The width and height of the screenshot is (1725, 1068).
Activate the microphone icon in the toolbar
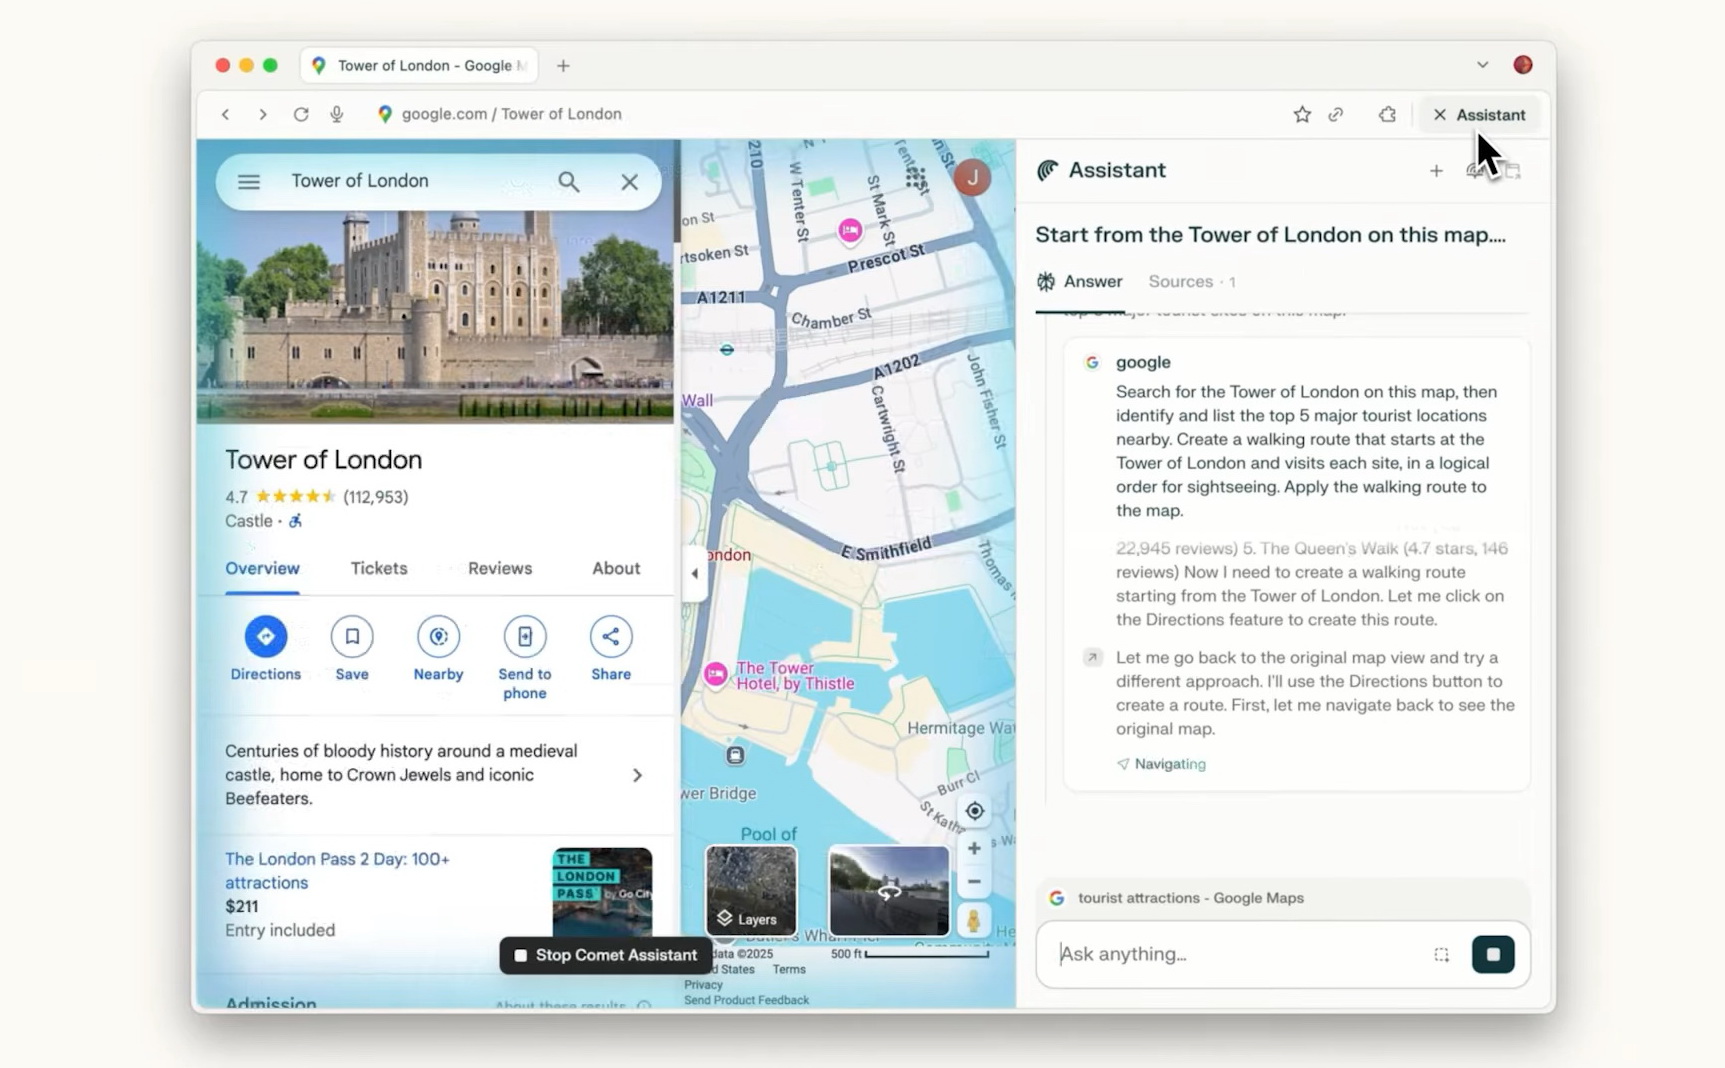click(337, 114)
